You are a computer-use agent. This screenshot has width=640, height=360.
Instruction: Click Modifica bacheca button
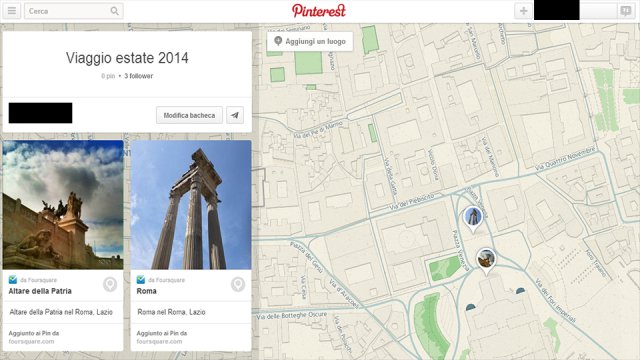(189, 115)
